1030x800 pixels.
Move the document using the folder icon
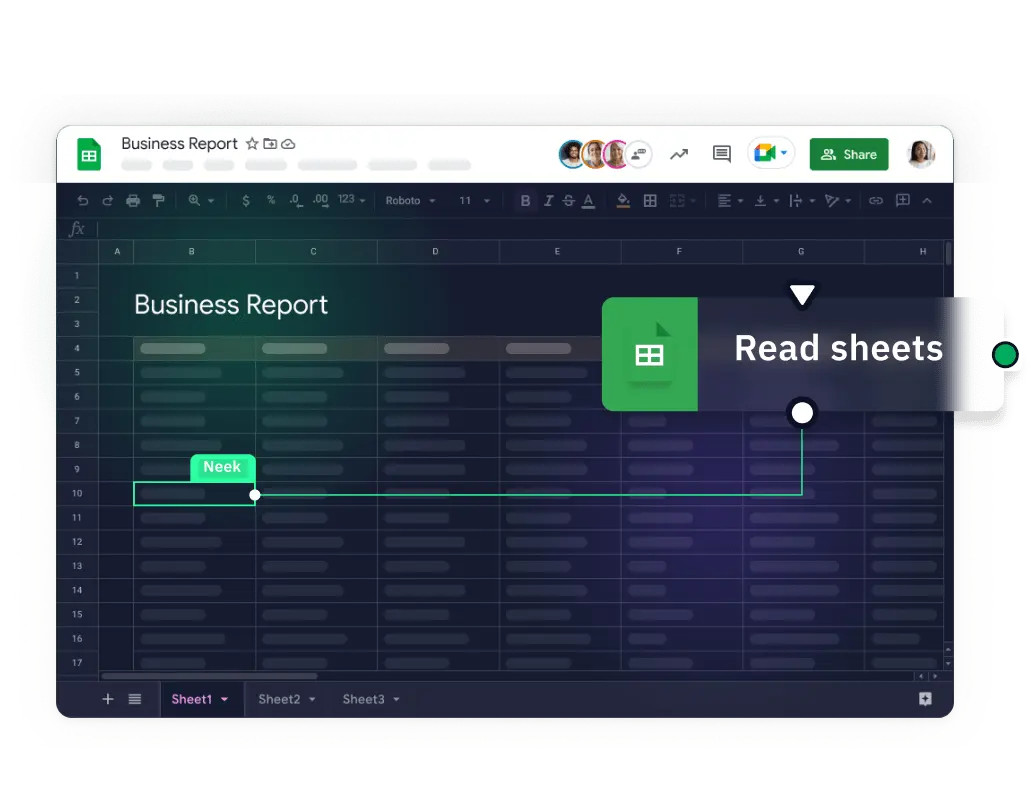click(270, 144)
